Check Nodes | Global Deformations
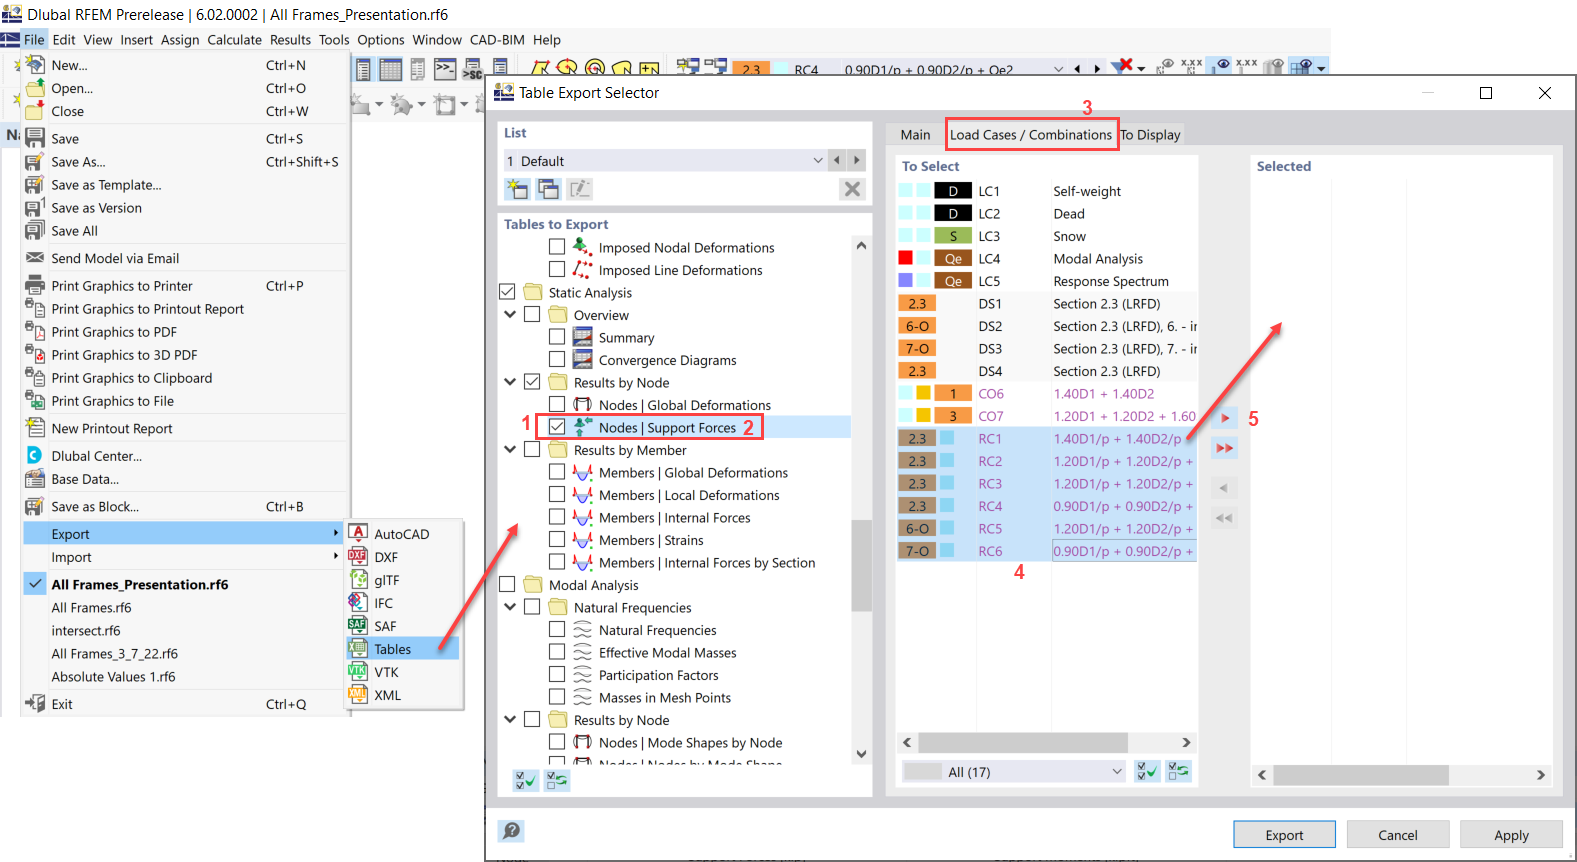Viewport: 1577px width, 862px height. [557, 404]
